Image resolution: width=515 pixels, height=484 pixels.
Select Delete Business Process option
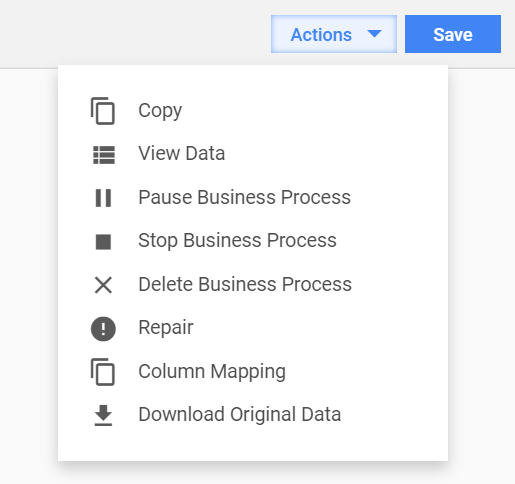[253, 284]
